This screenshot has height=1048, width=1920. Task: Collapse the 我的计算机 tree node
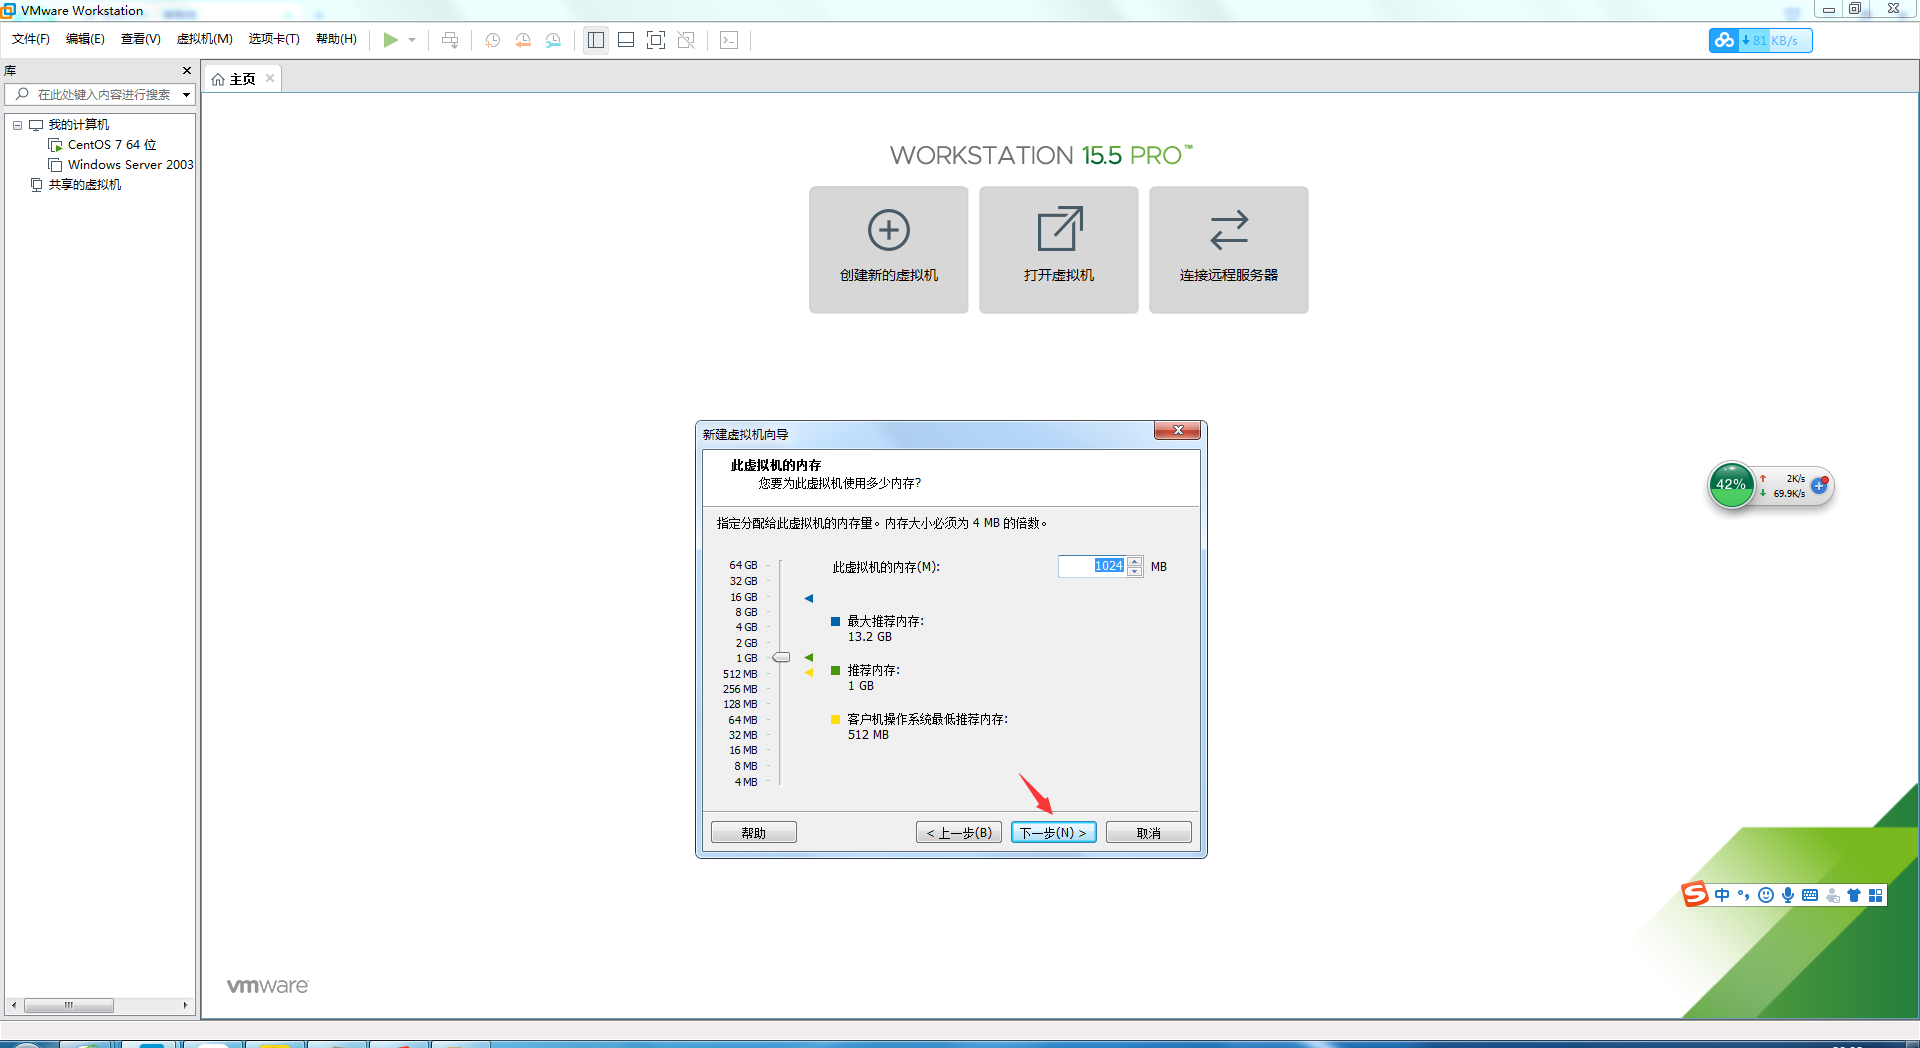(x=17, y=125)
